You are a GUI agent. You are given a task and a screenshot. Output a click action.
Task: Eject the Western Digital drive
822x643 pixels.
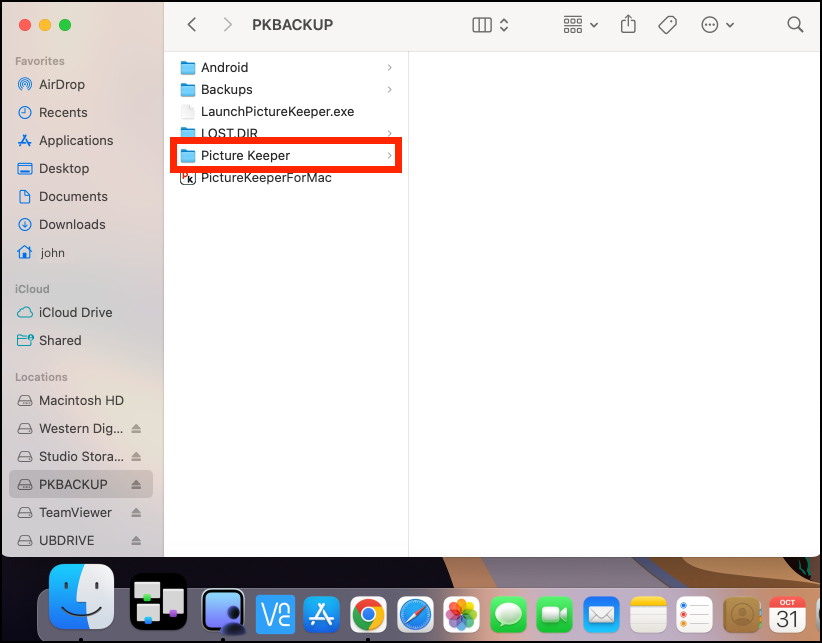point(136,428)
